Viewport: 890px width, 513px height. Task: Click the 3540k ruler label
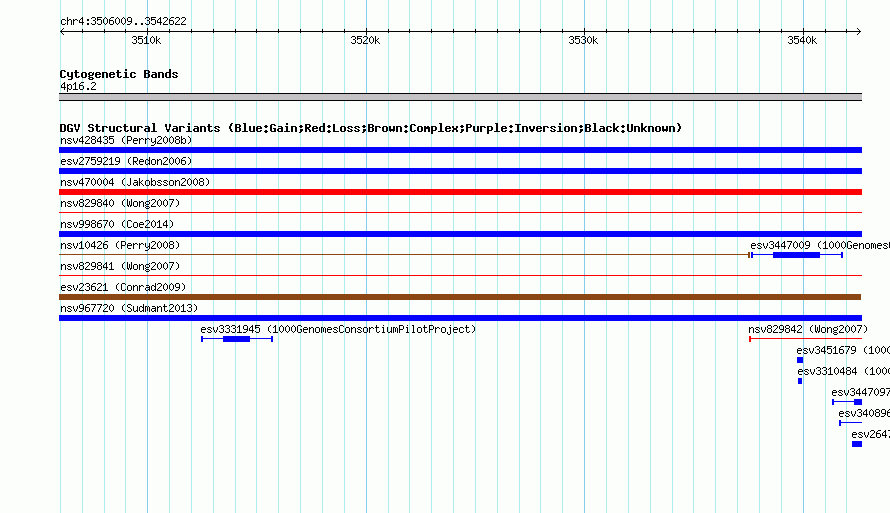pyautogui.click(x=802, y=40)
